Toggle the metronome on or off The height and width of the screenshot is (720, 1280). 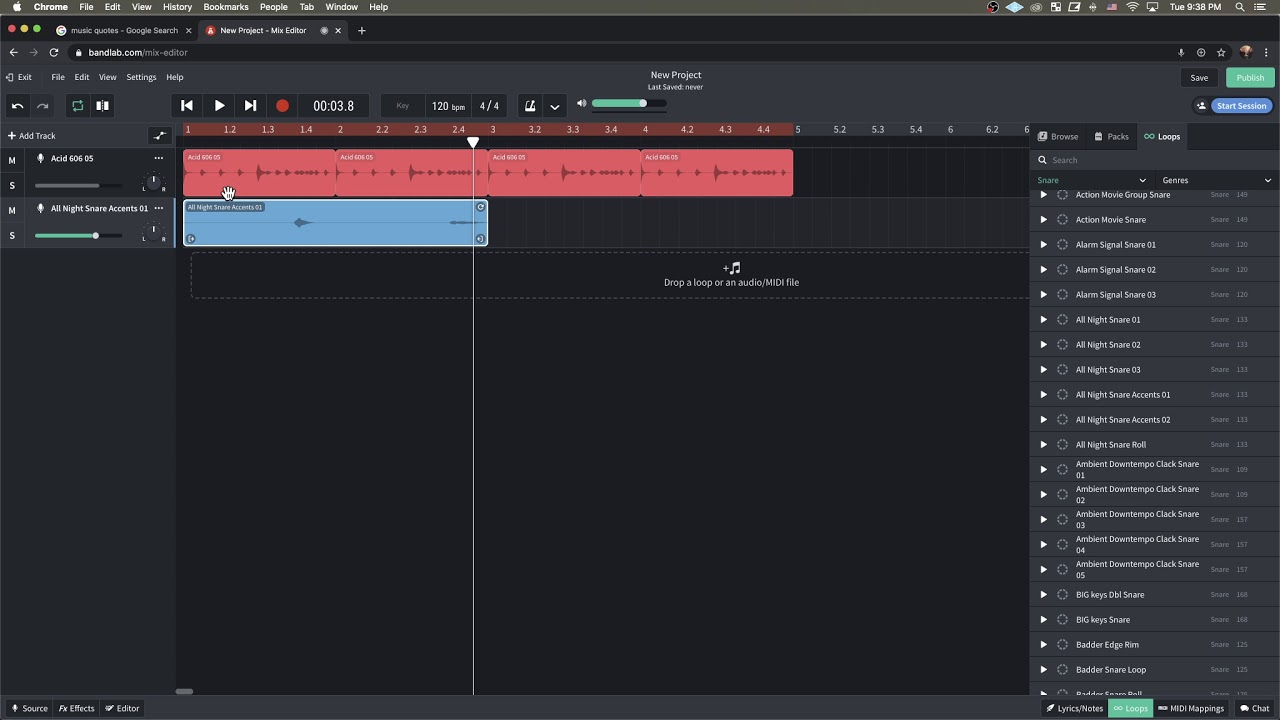[x=530, y=106]
